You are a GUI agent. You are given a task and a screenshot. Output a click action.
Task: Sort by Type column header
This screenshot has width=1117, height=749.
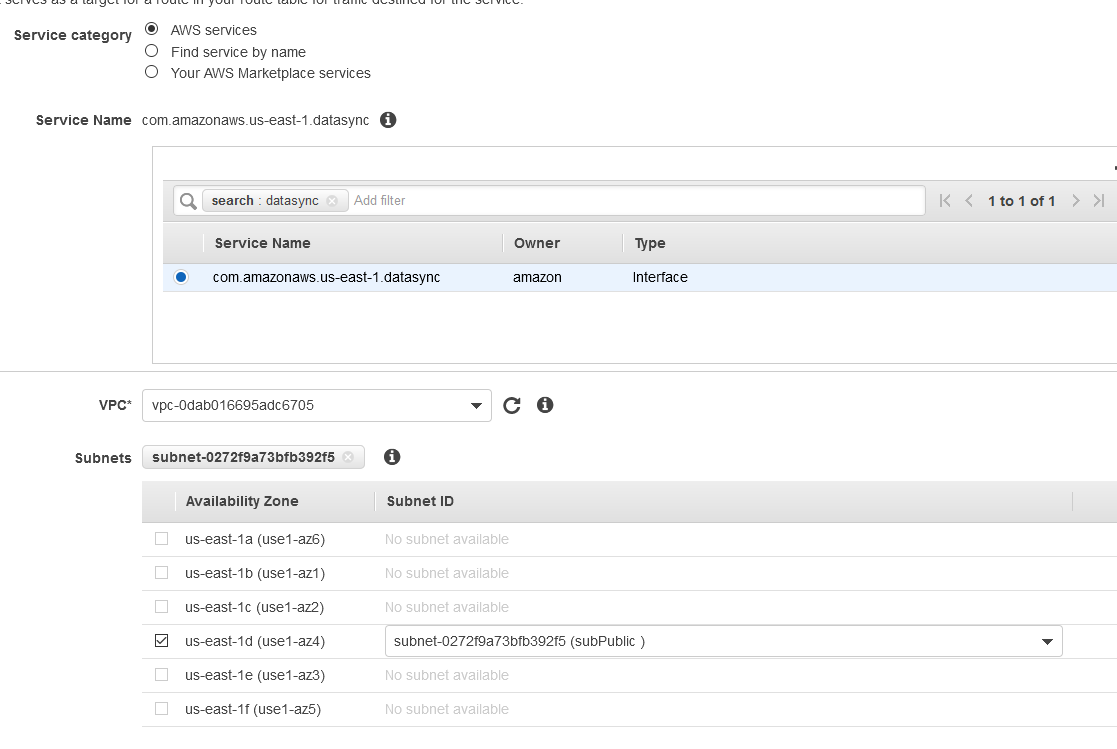(650, 243)
